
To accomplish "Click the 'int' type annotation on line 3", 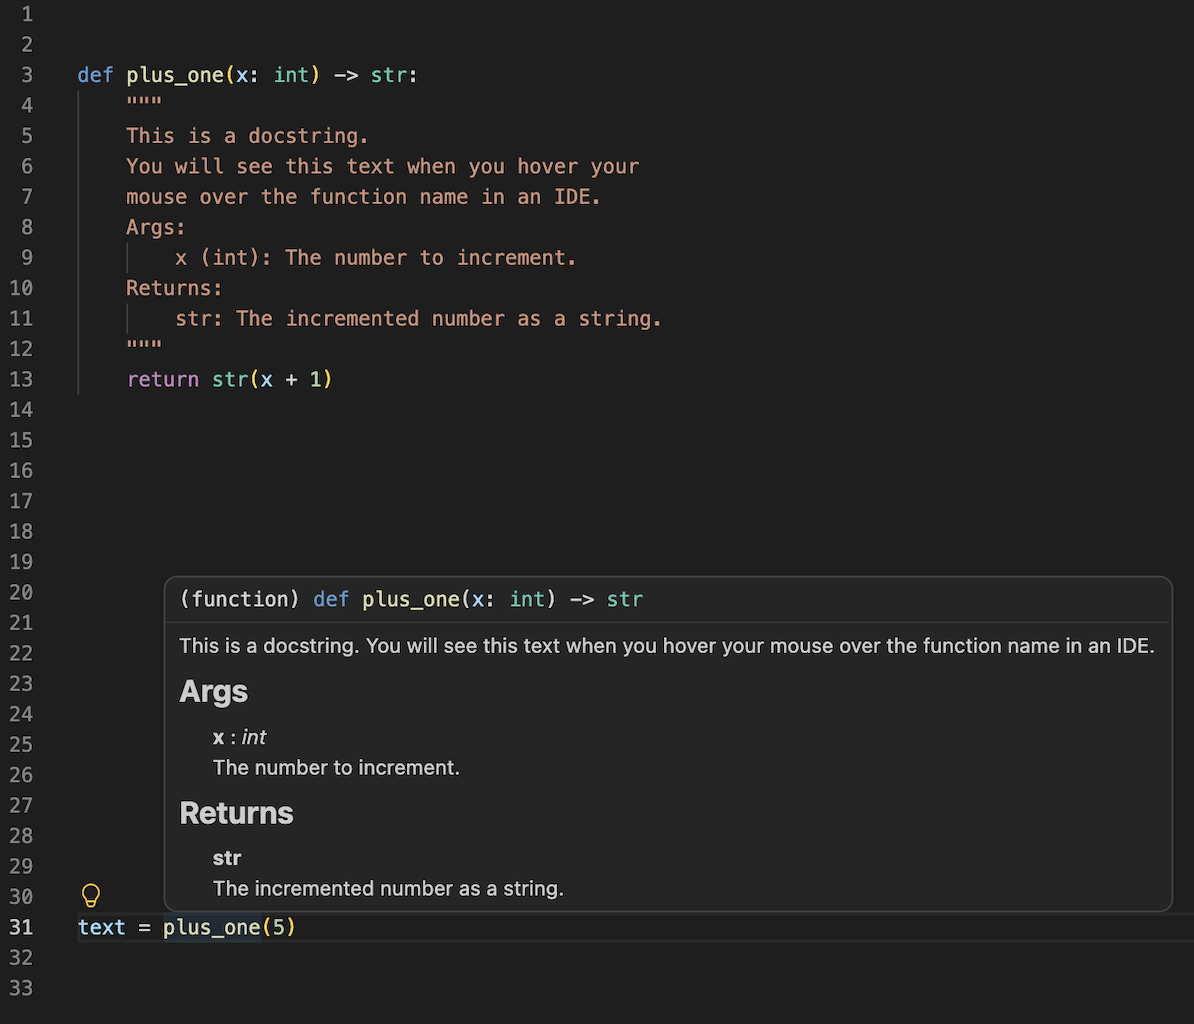I will point(291,75).
